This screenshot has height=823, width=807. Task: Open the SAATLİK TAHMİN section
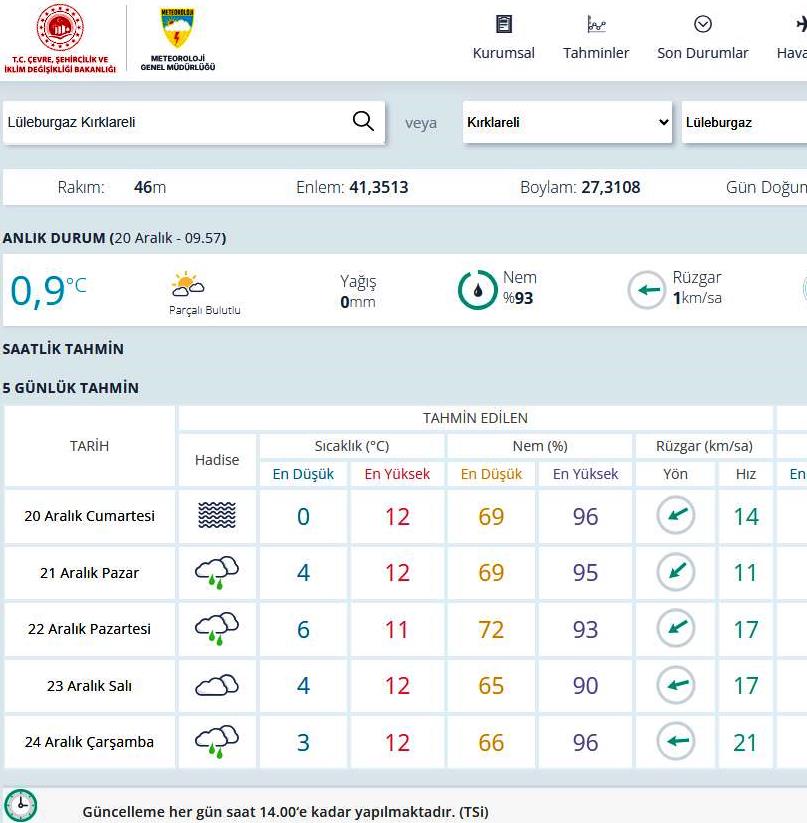coord(63,349)
